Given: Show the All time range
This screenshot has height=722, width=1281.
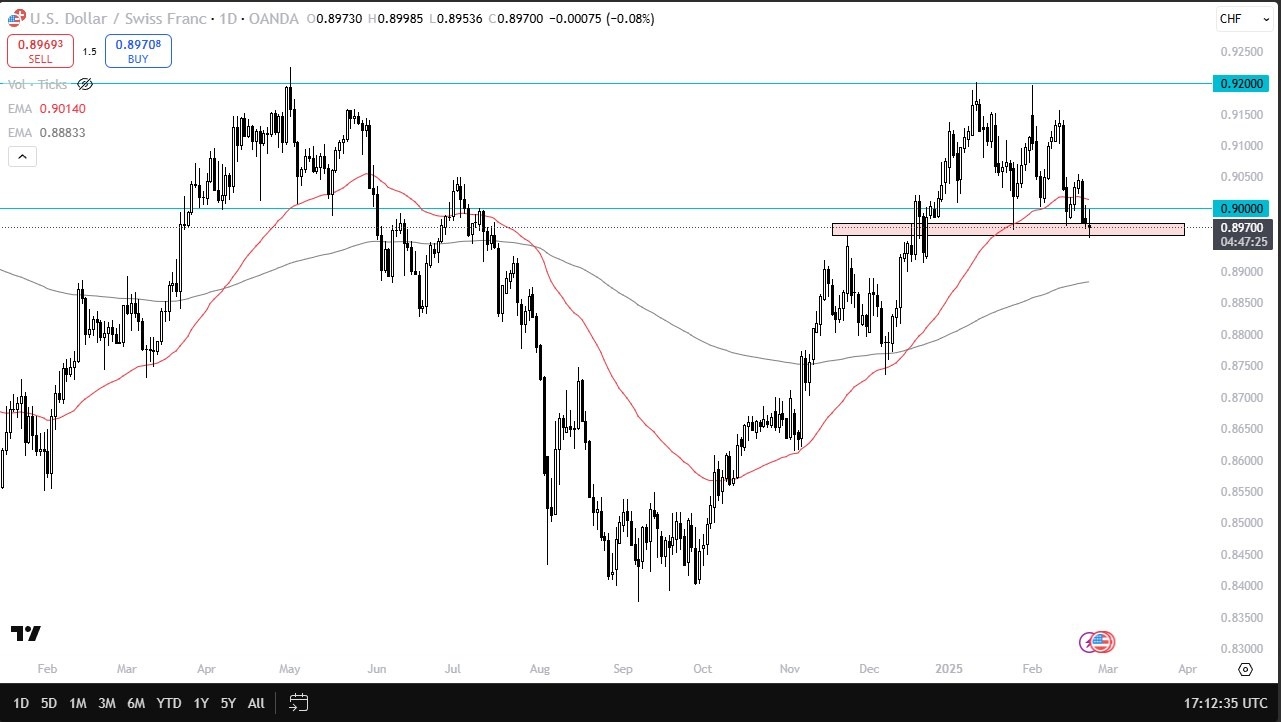Looking at the screenshot, I should click(256, 703).
